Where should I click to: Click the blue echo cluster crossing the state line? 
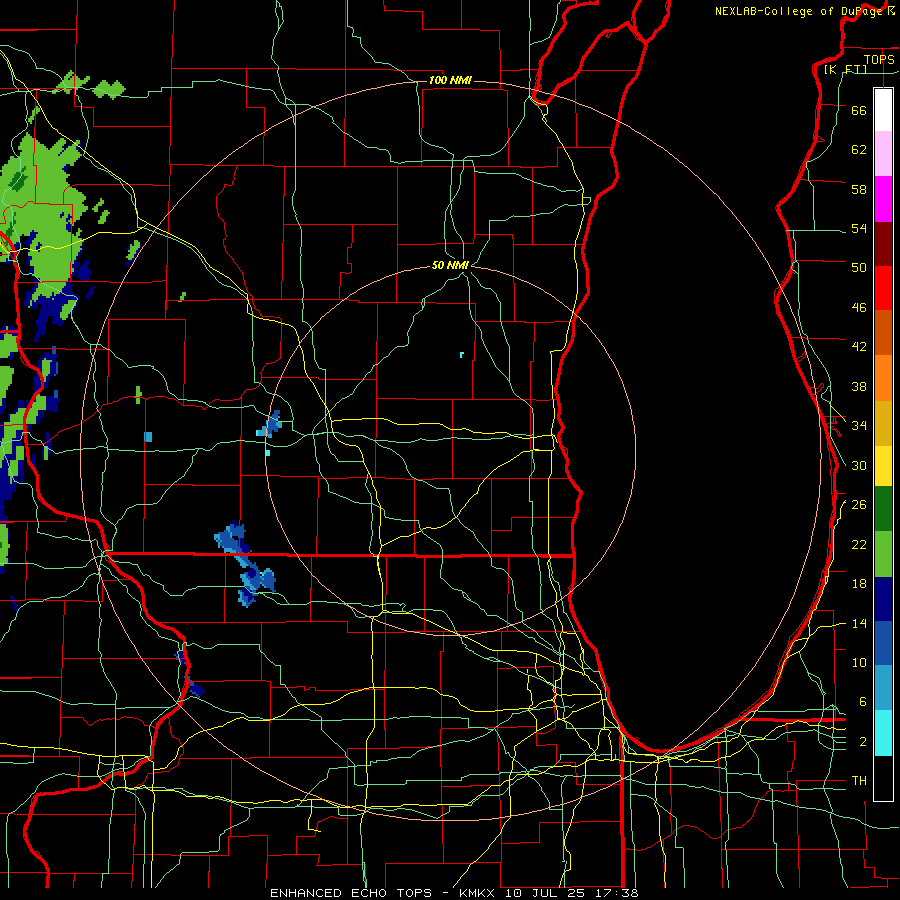click(x=247, y=565)
